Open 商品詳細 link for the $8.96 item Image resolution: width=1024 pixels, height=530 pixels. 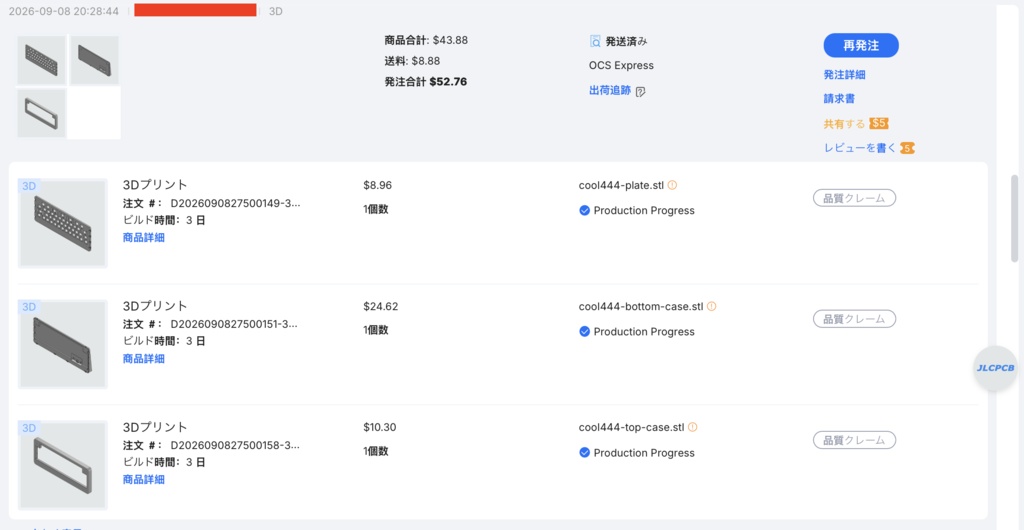click(x=144, y=238)
